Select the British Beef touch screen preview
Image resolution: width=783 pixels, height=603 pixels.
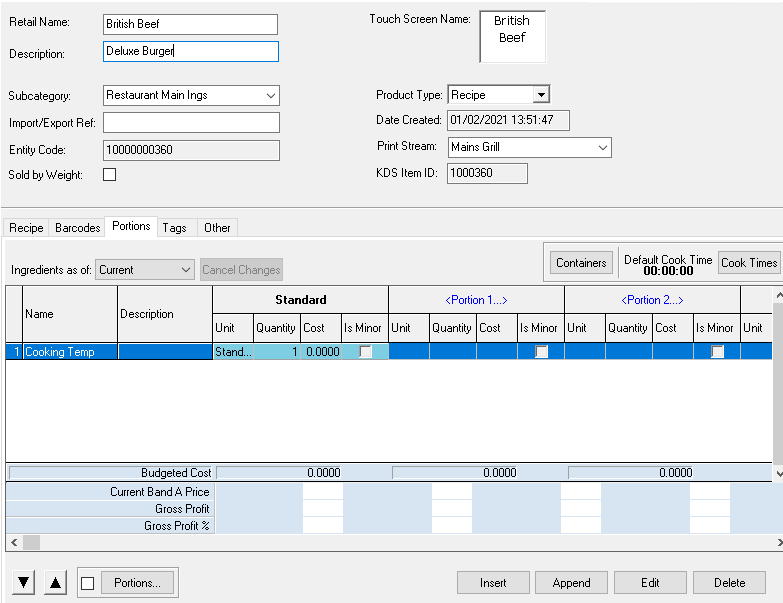pyautogui.click(x=512, y=37)
